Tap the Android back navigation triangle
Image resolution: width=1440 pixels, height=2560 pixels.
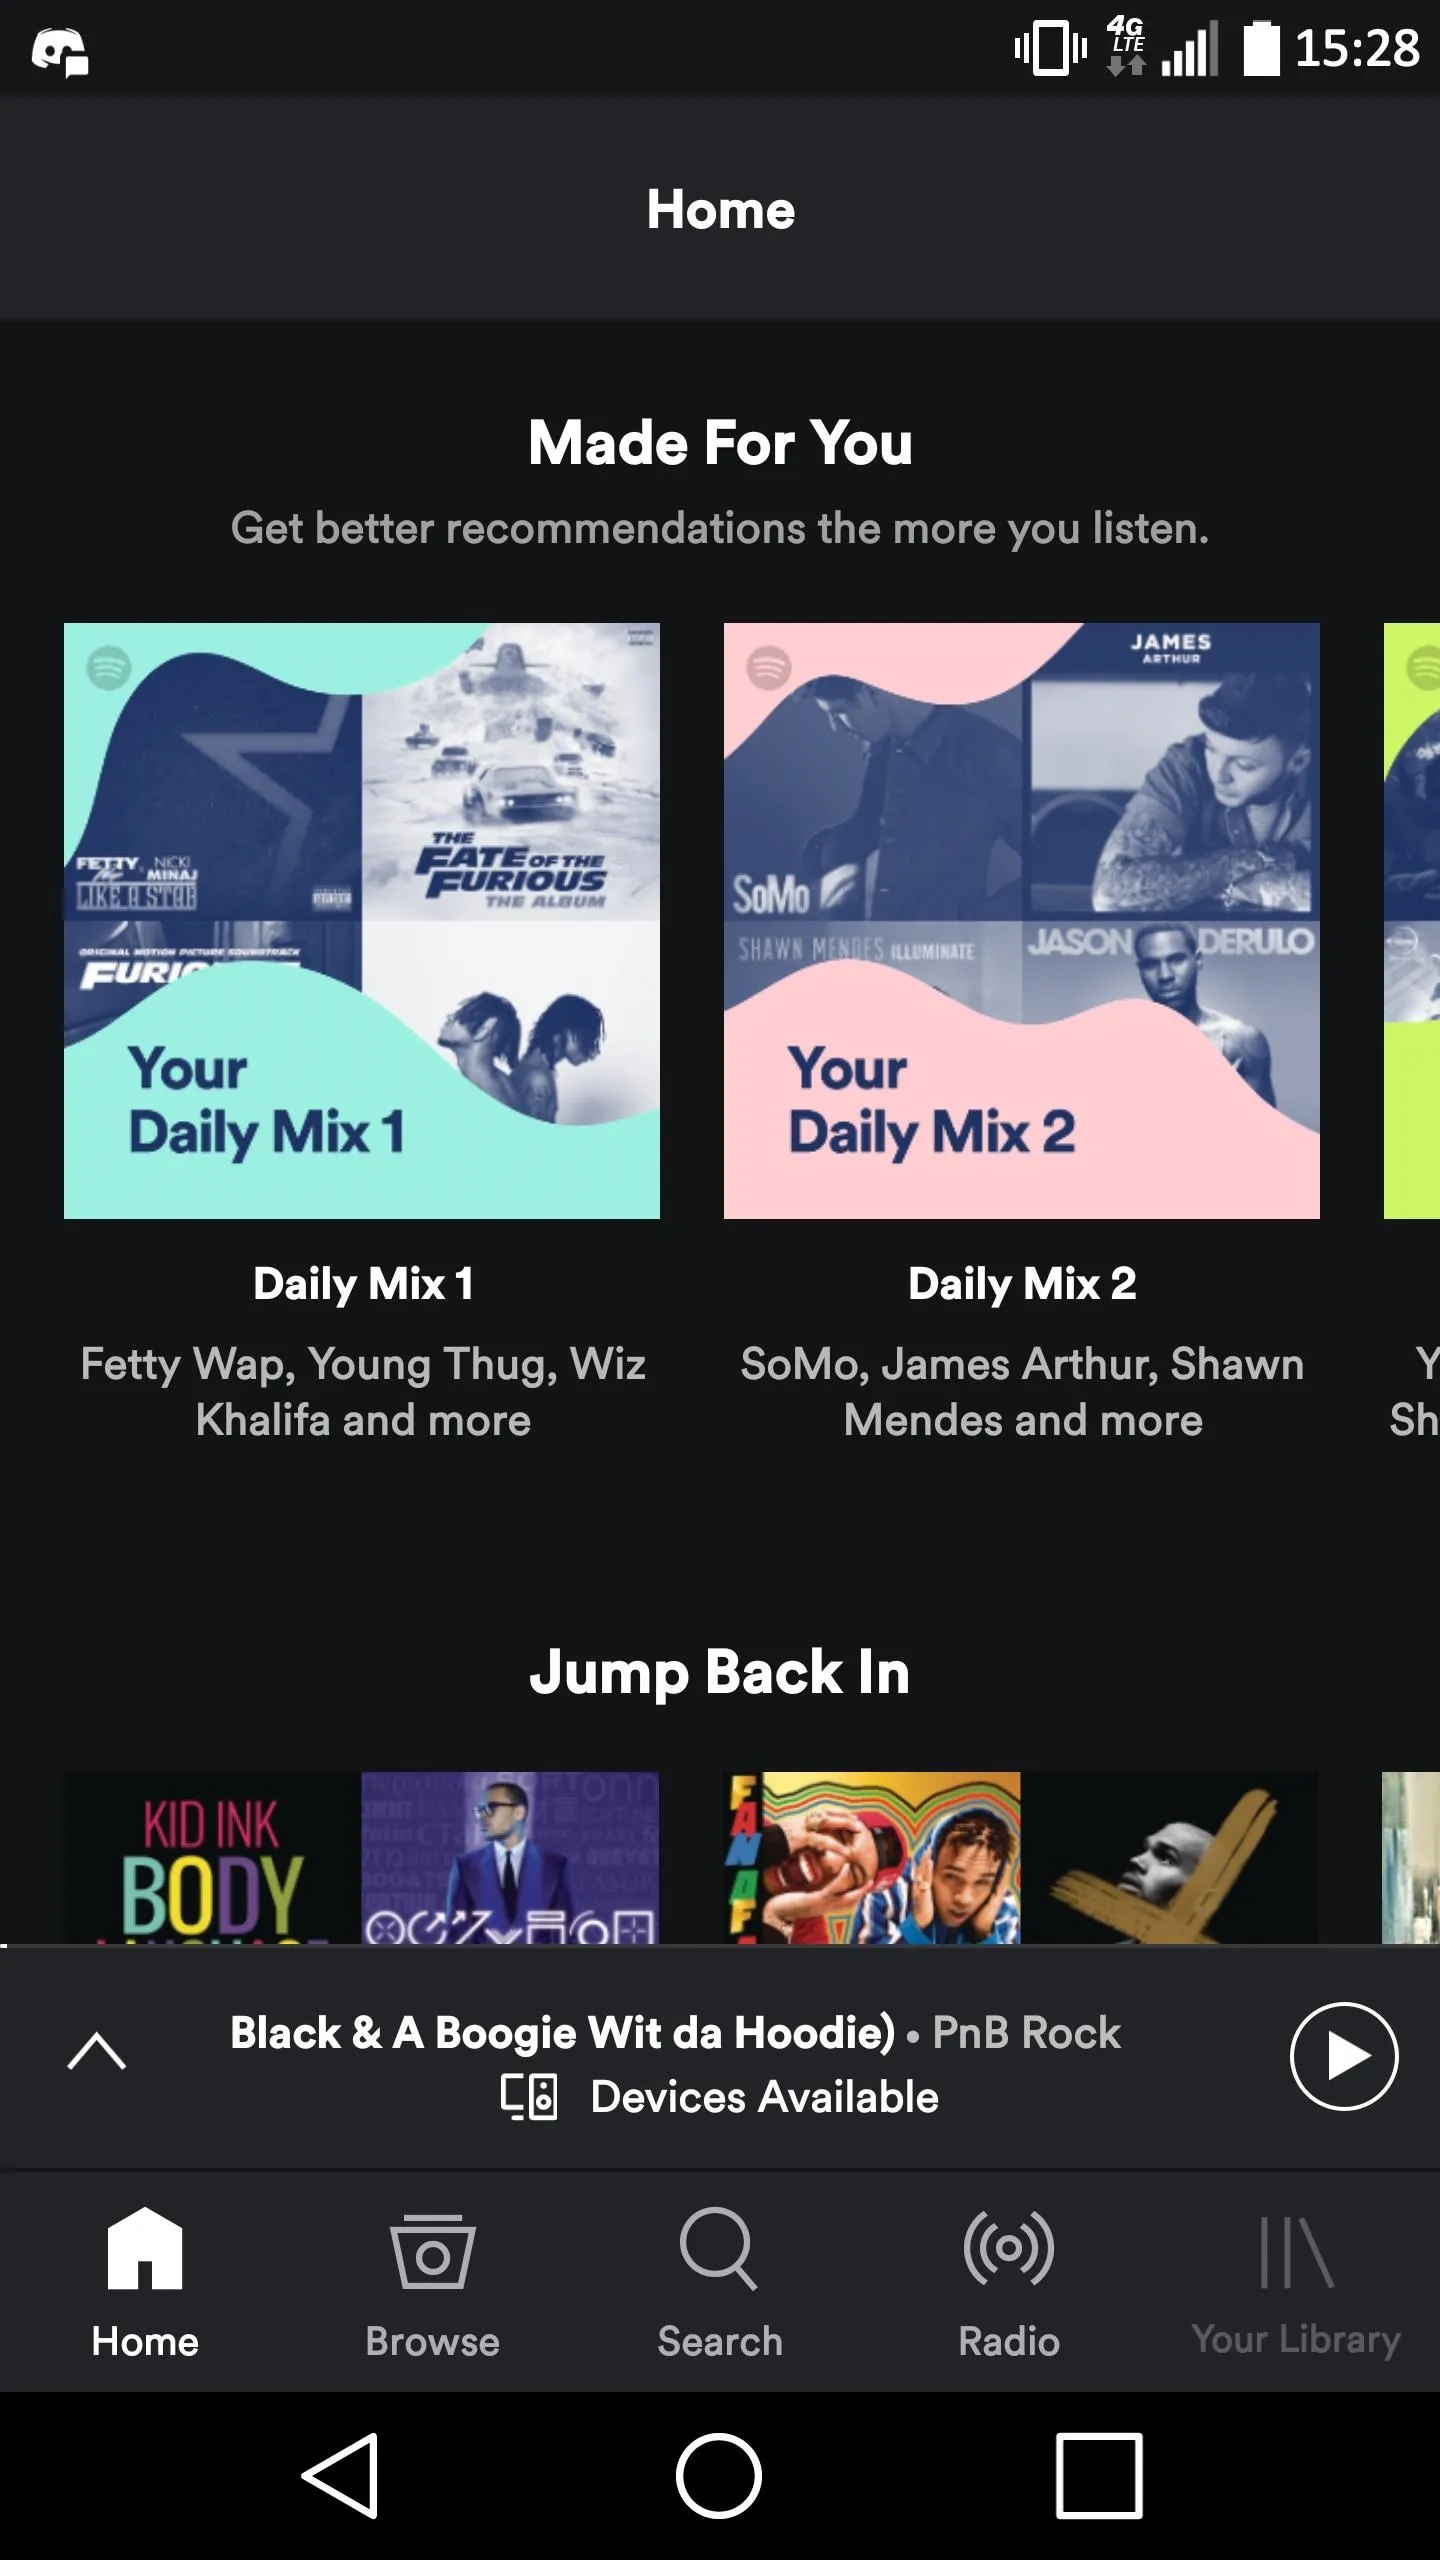click(341, 2475)
